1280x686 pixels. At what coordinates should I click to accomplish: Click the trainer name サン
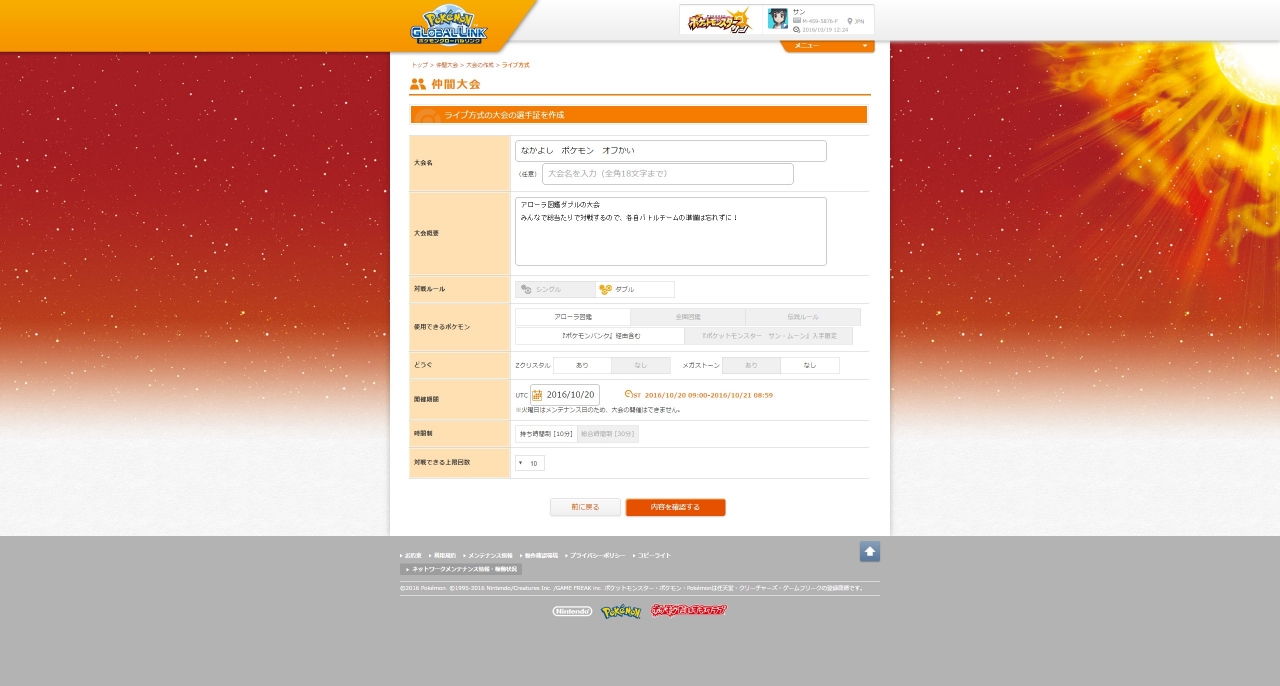coord(798,11)
